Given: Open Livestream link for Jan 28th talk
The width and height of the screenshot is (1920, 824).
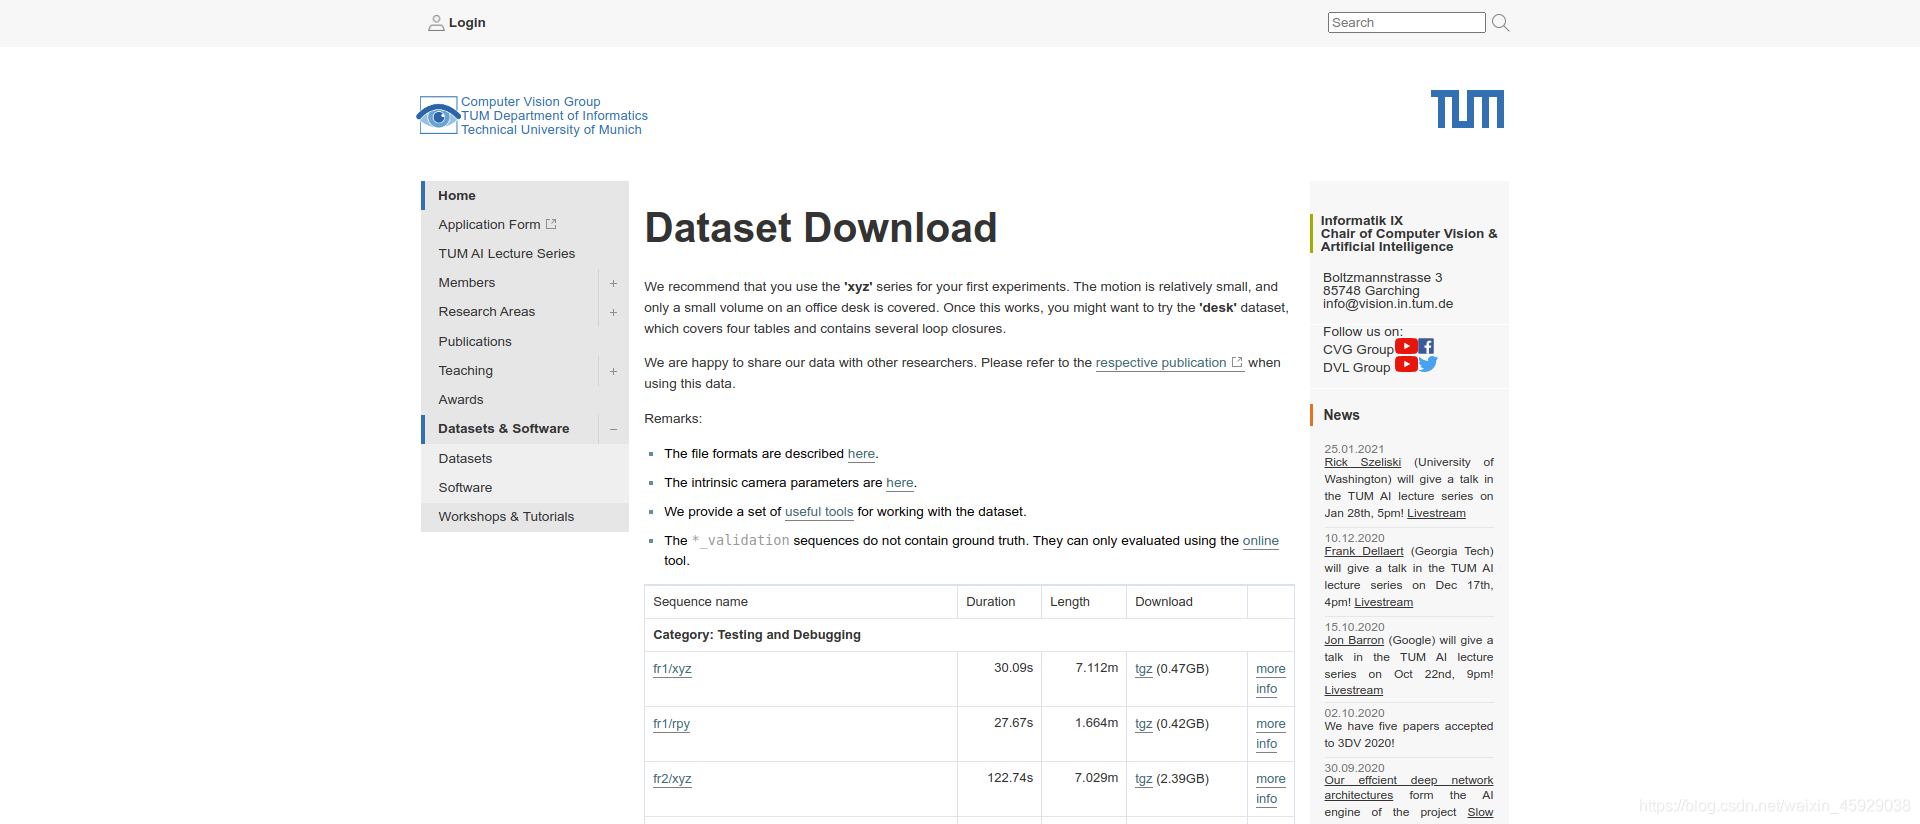Looking at the screenshot, I should point(1436,513).
